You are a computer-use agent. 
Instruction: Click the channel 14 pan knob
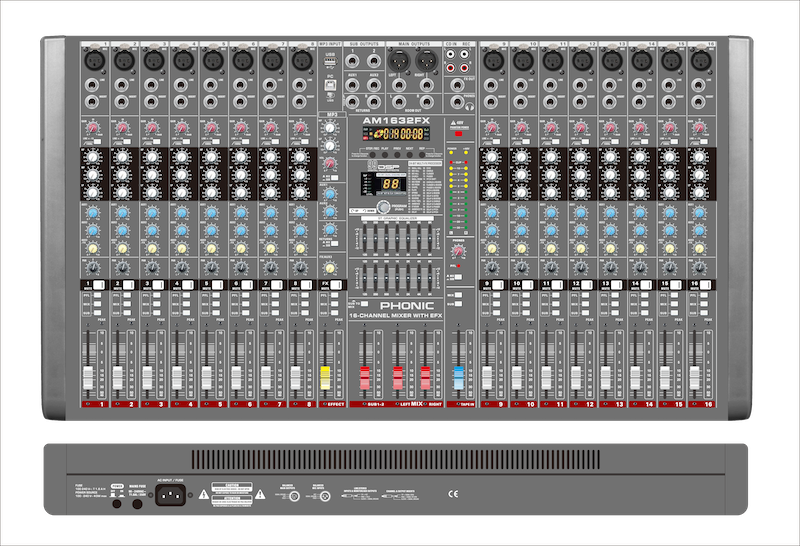tap(640, 267)
